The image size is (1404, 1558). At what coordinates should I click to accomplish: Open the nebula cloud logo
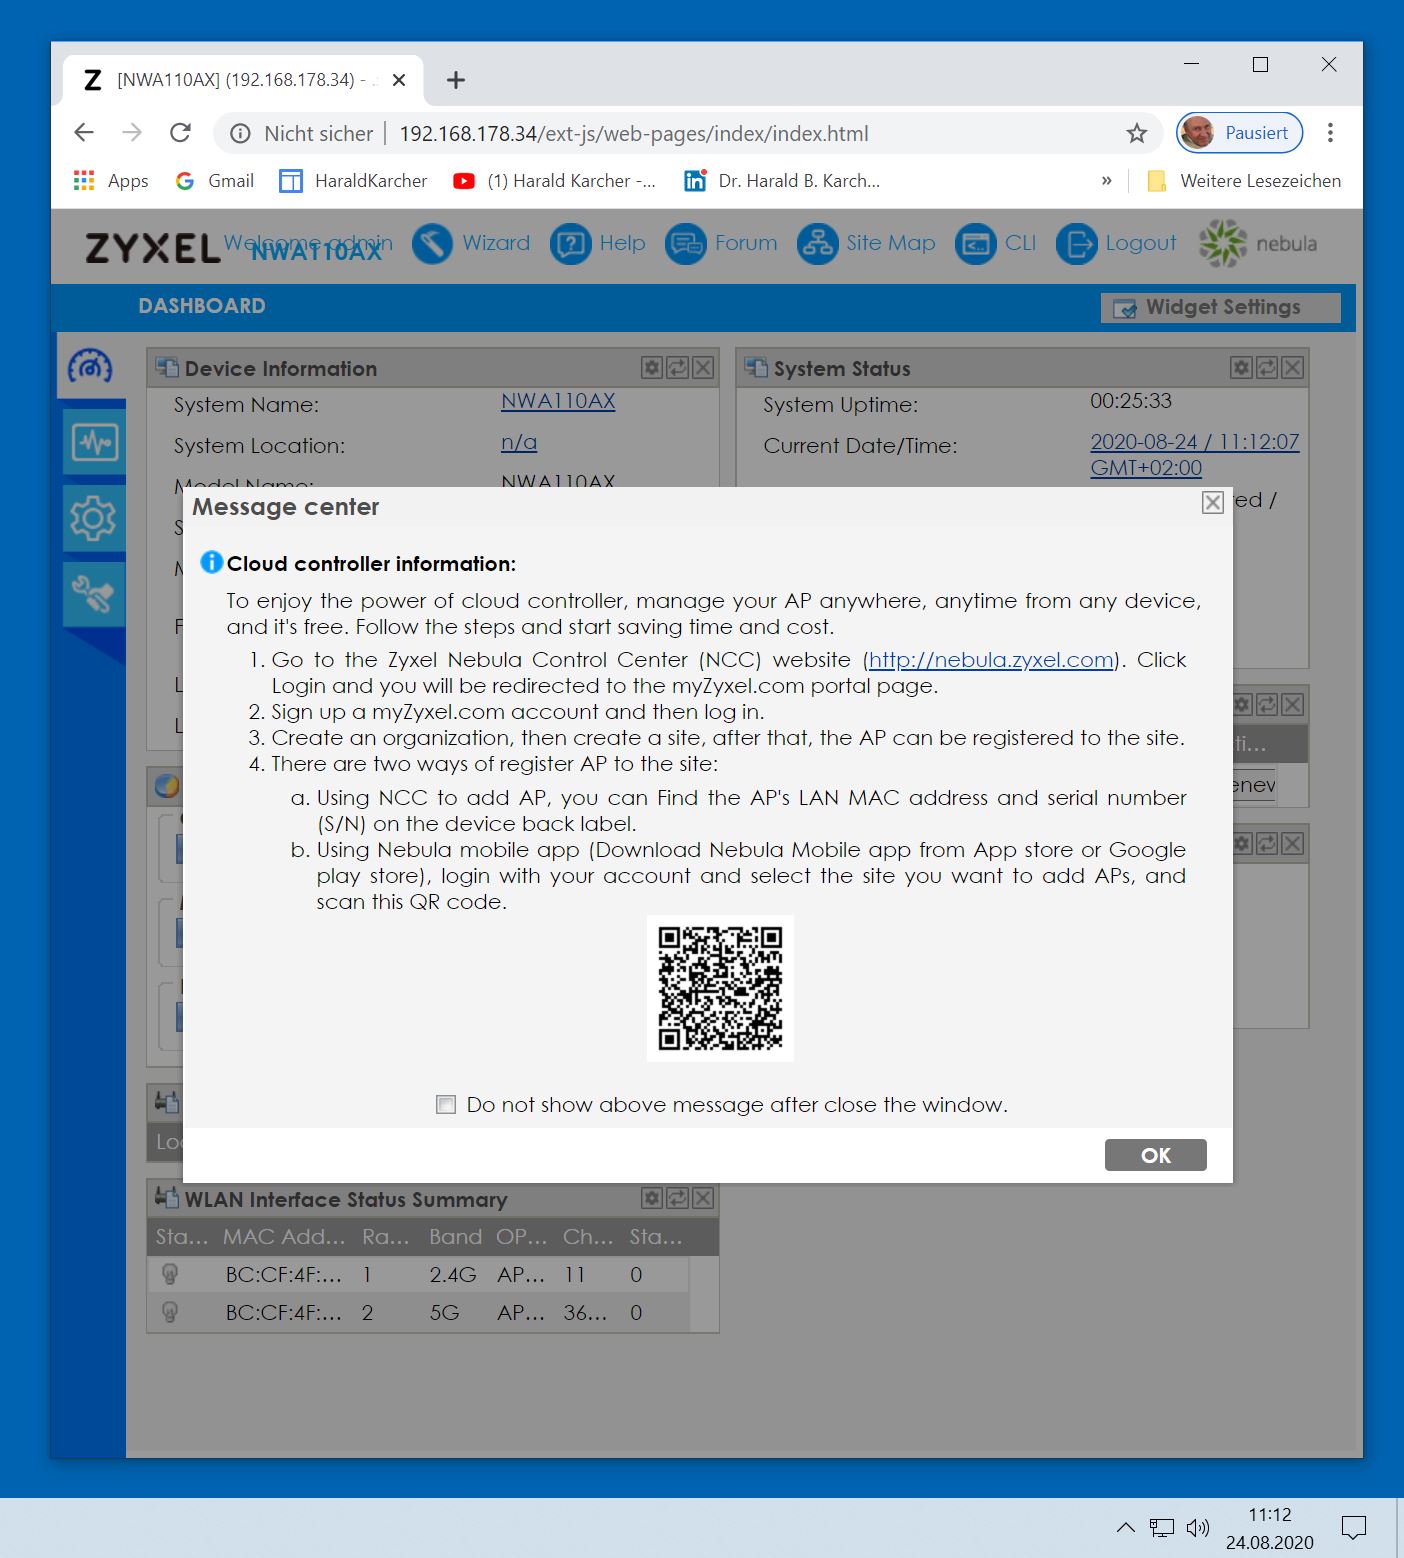(x=1258, y=243)
